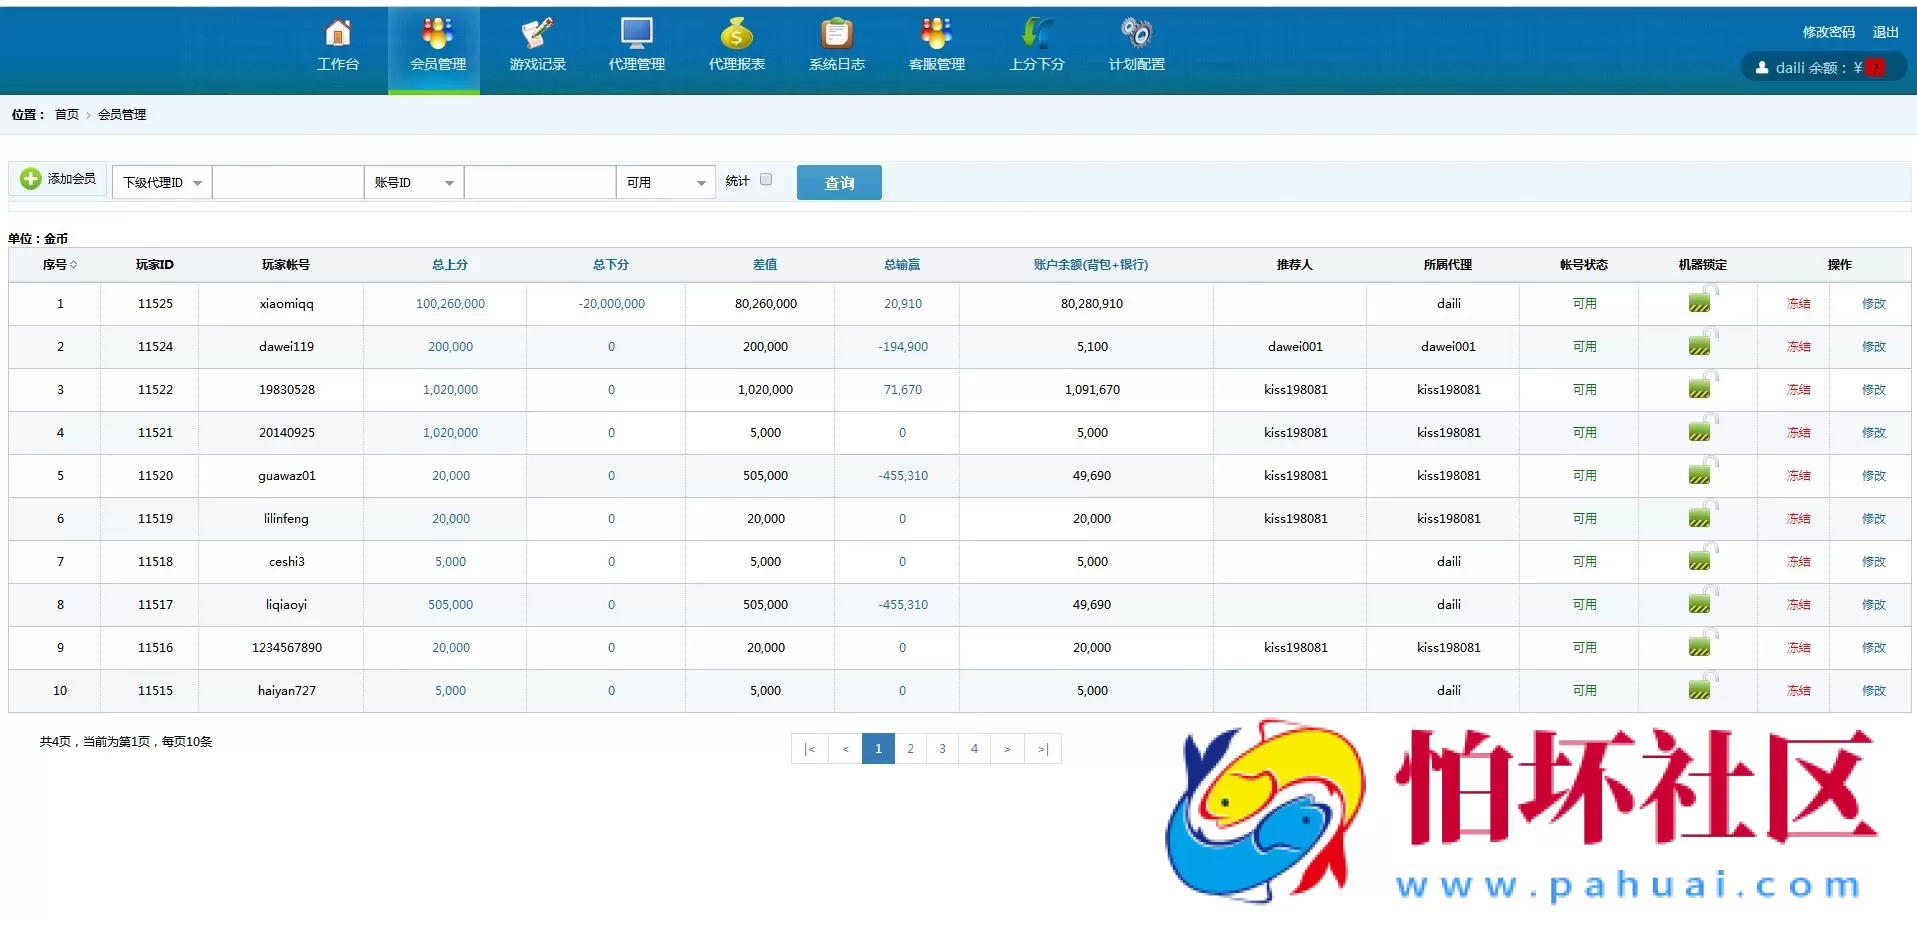Viewport: 1917px width, 926px height.
Task: Toggle machine lock for player 11520
Action: tap(1701, 473)
